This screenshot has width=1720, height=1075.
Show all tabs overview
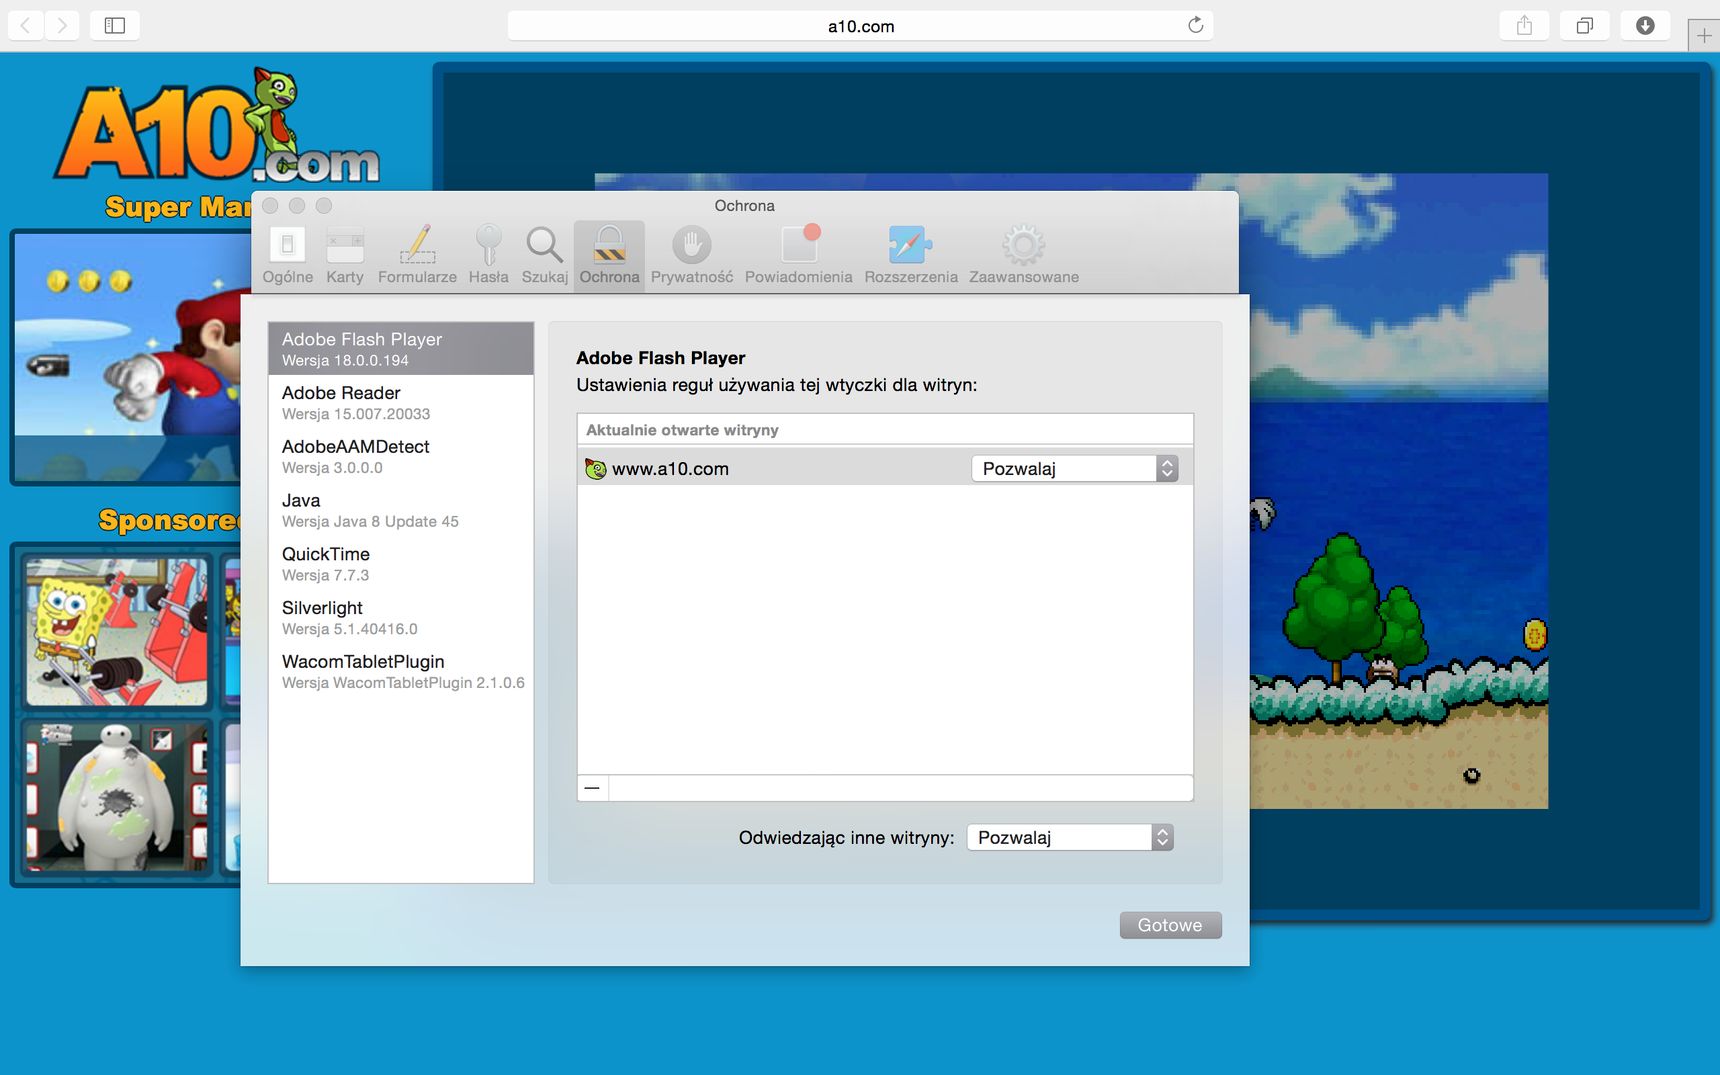[1584, 25]
